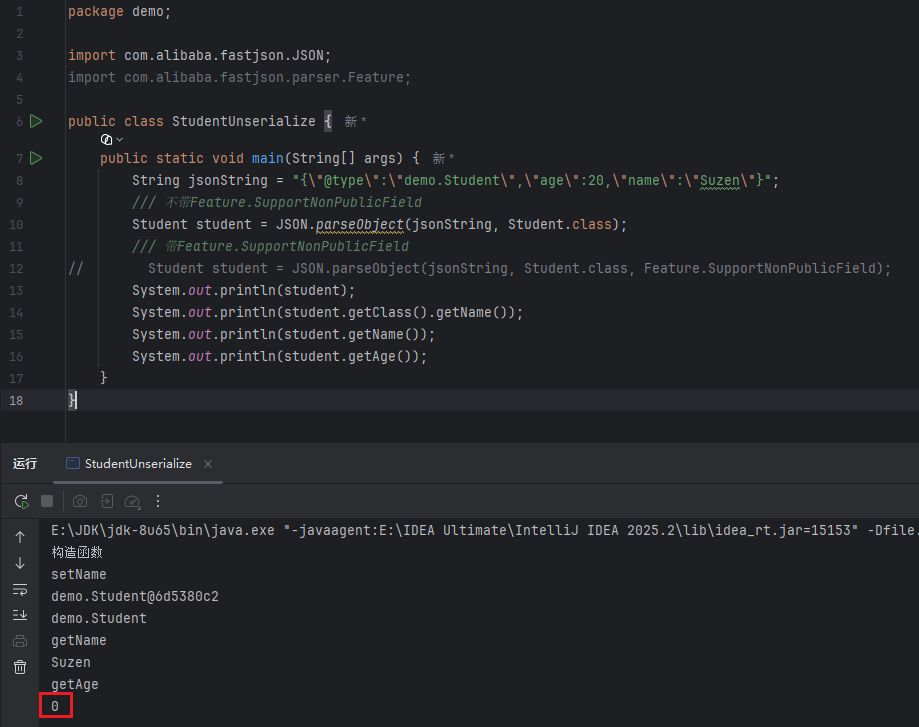Image resolution: width=919 pixels, height=727 pixels.
Task: Toggle scroll-to-end in the console
Action: click(20, 615)
